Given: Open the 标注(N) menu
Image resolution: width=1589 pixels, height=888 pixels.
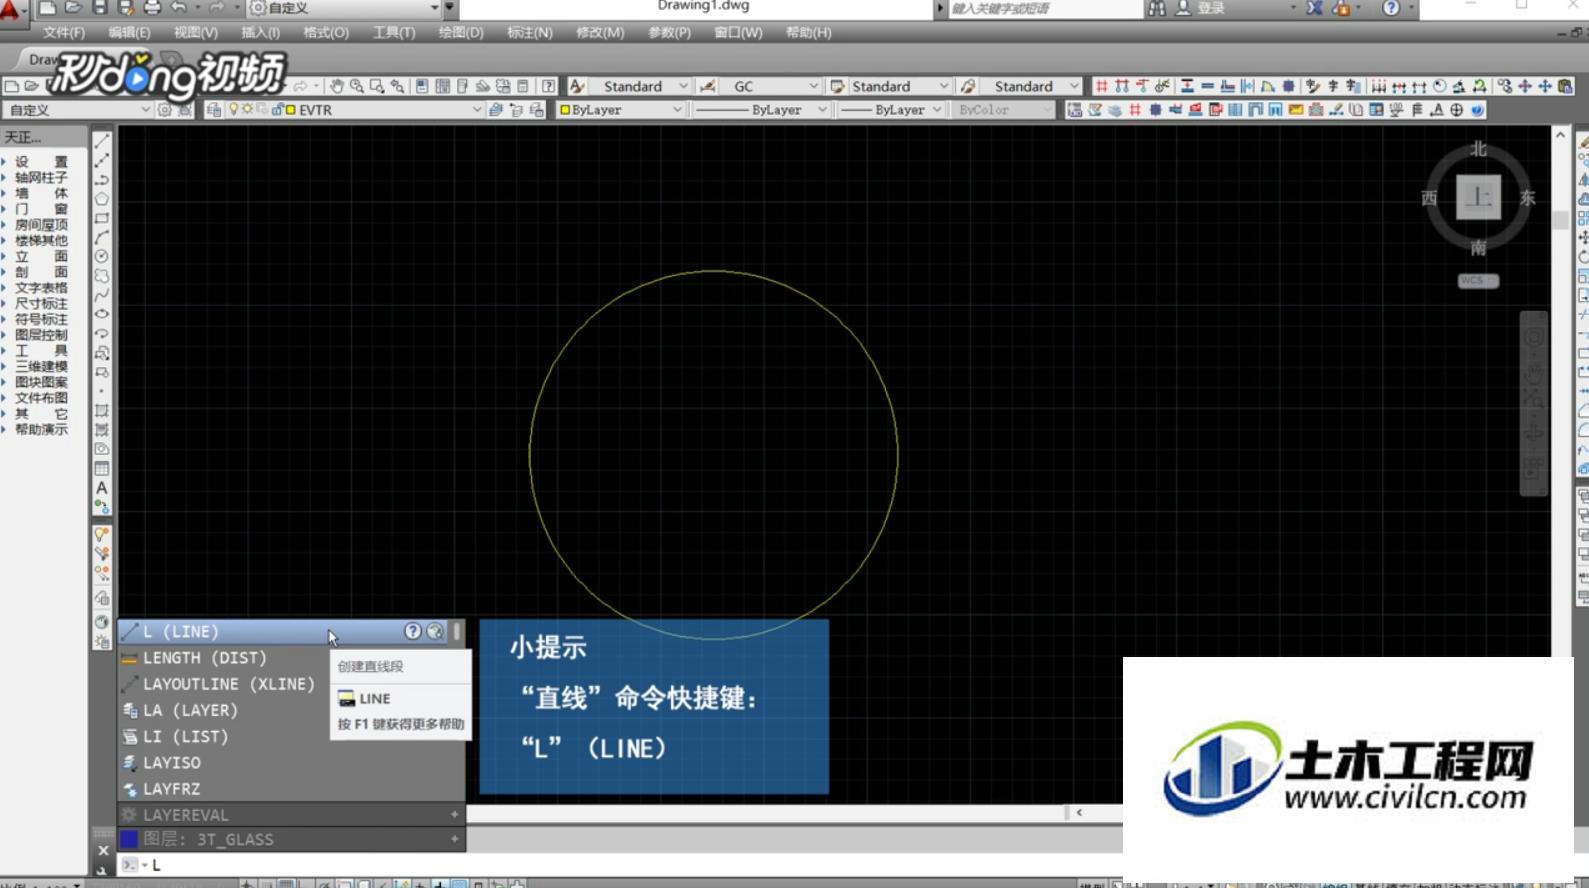Looking at the screenshot, I should pos(529,32).
